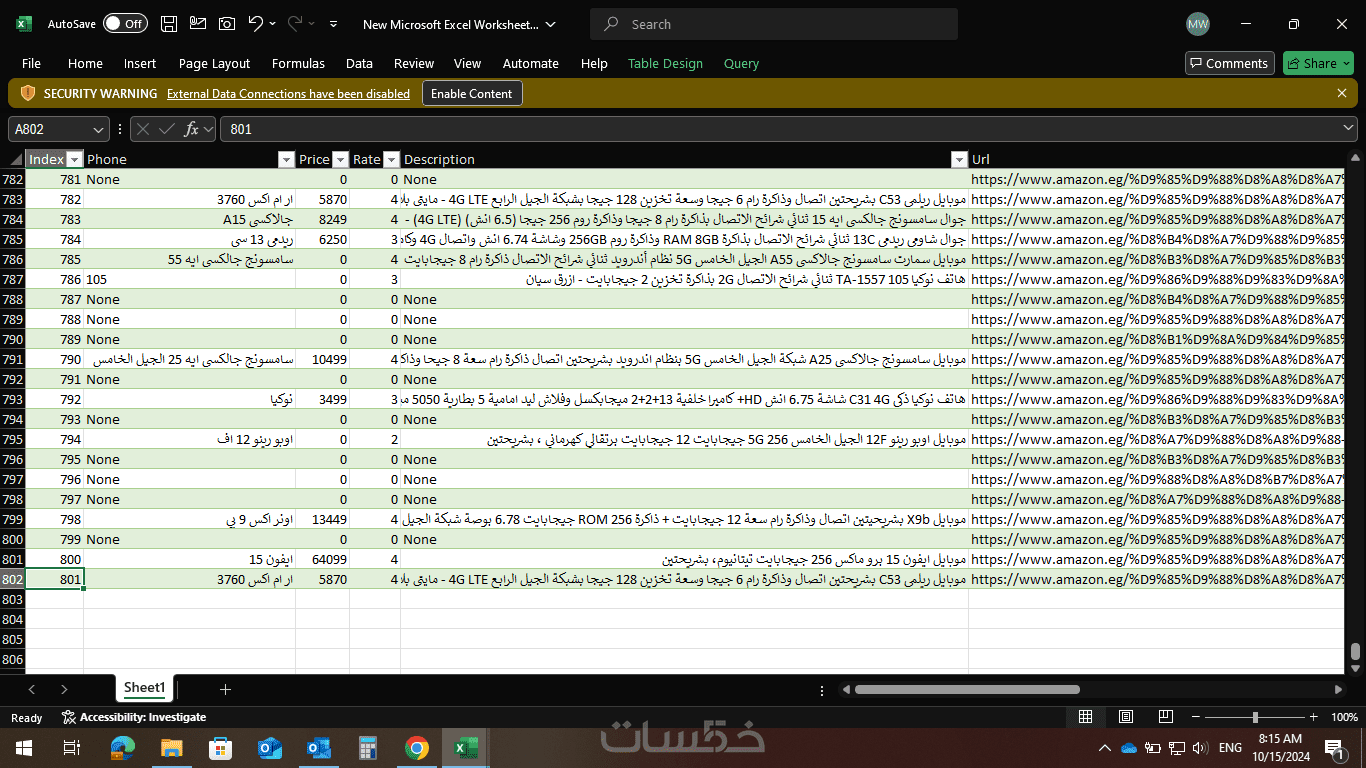Click the volume speaker icon in system tray
This screenshot has width=1366, height=768.
coord(1199,748)
